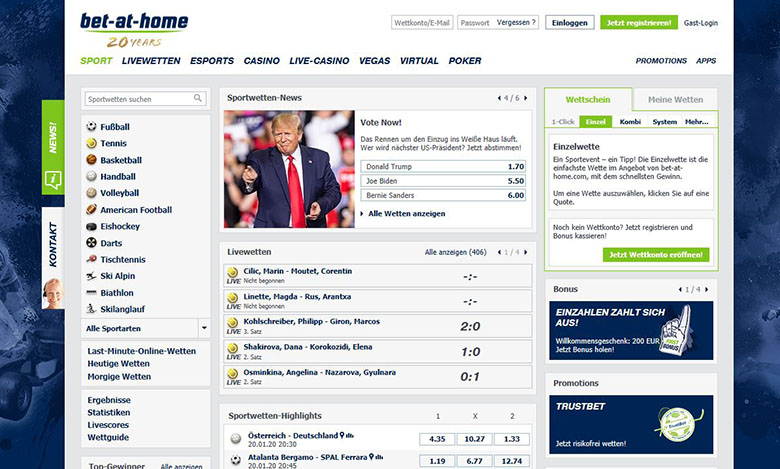Click the search magnifier icon
This screenshot has height=469, width=780.
tap(198, 98)
